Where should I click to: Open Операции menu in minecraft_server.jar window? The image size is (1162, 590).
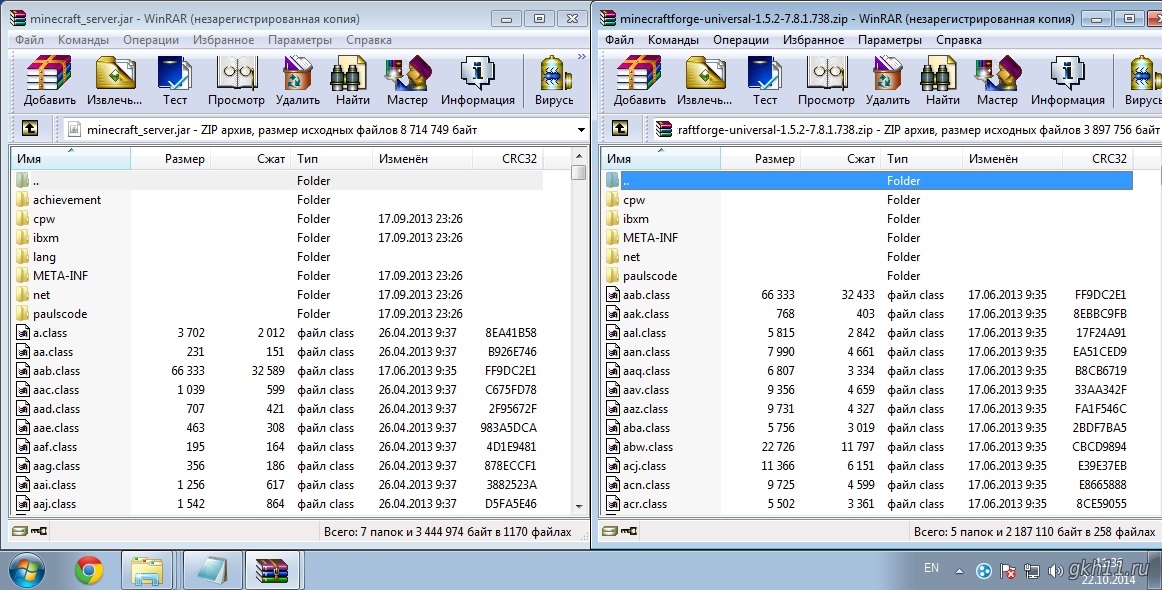(x=151, y=40)
